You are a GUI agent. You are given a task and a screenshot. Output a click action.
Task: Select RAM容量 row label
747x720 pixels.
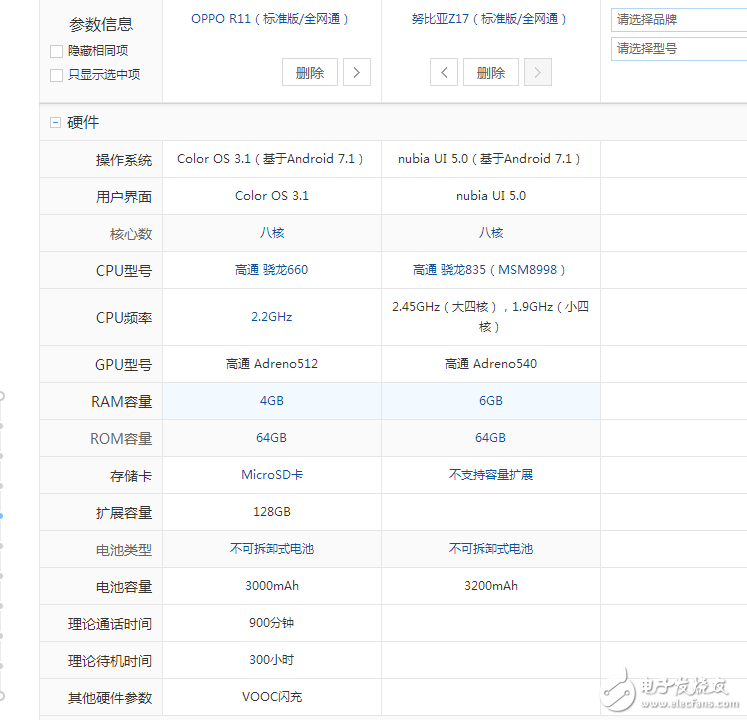coord(121,402)
